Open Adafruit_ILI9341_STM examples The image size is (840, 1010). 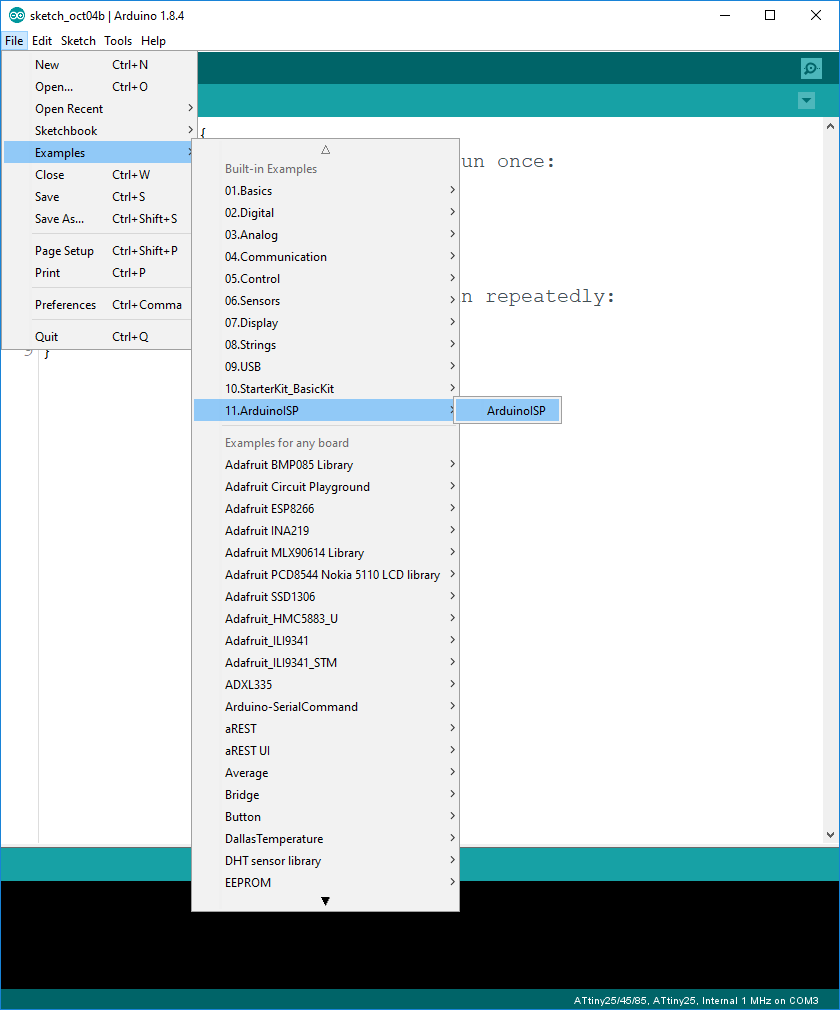coord(326,662)
